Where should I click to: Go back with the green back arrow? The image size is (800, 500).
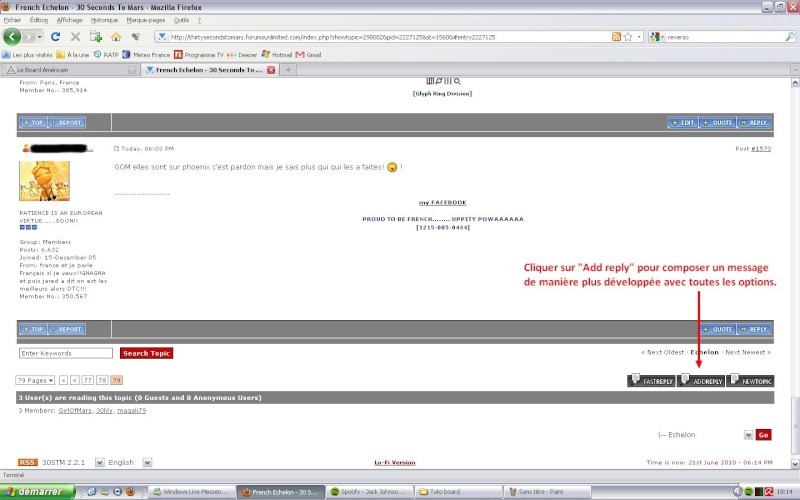12,37
